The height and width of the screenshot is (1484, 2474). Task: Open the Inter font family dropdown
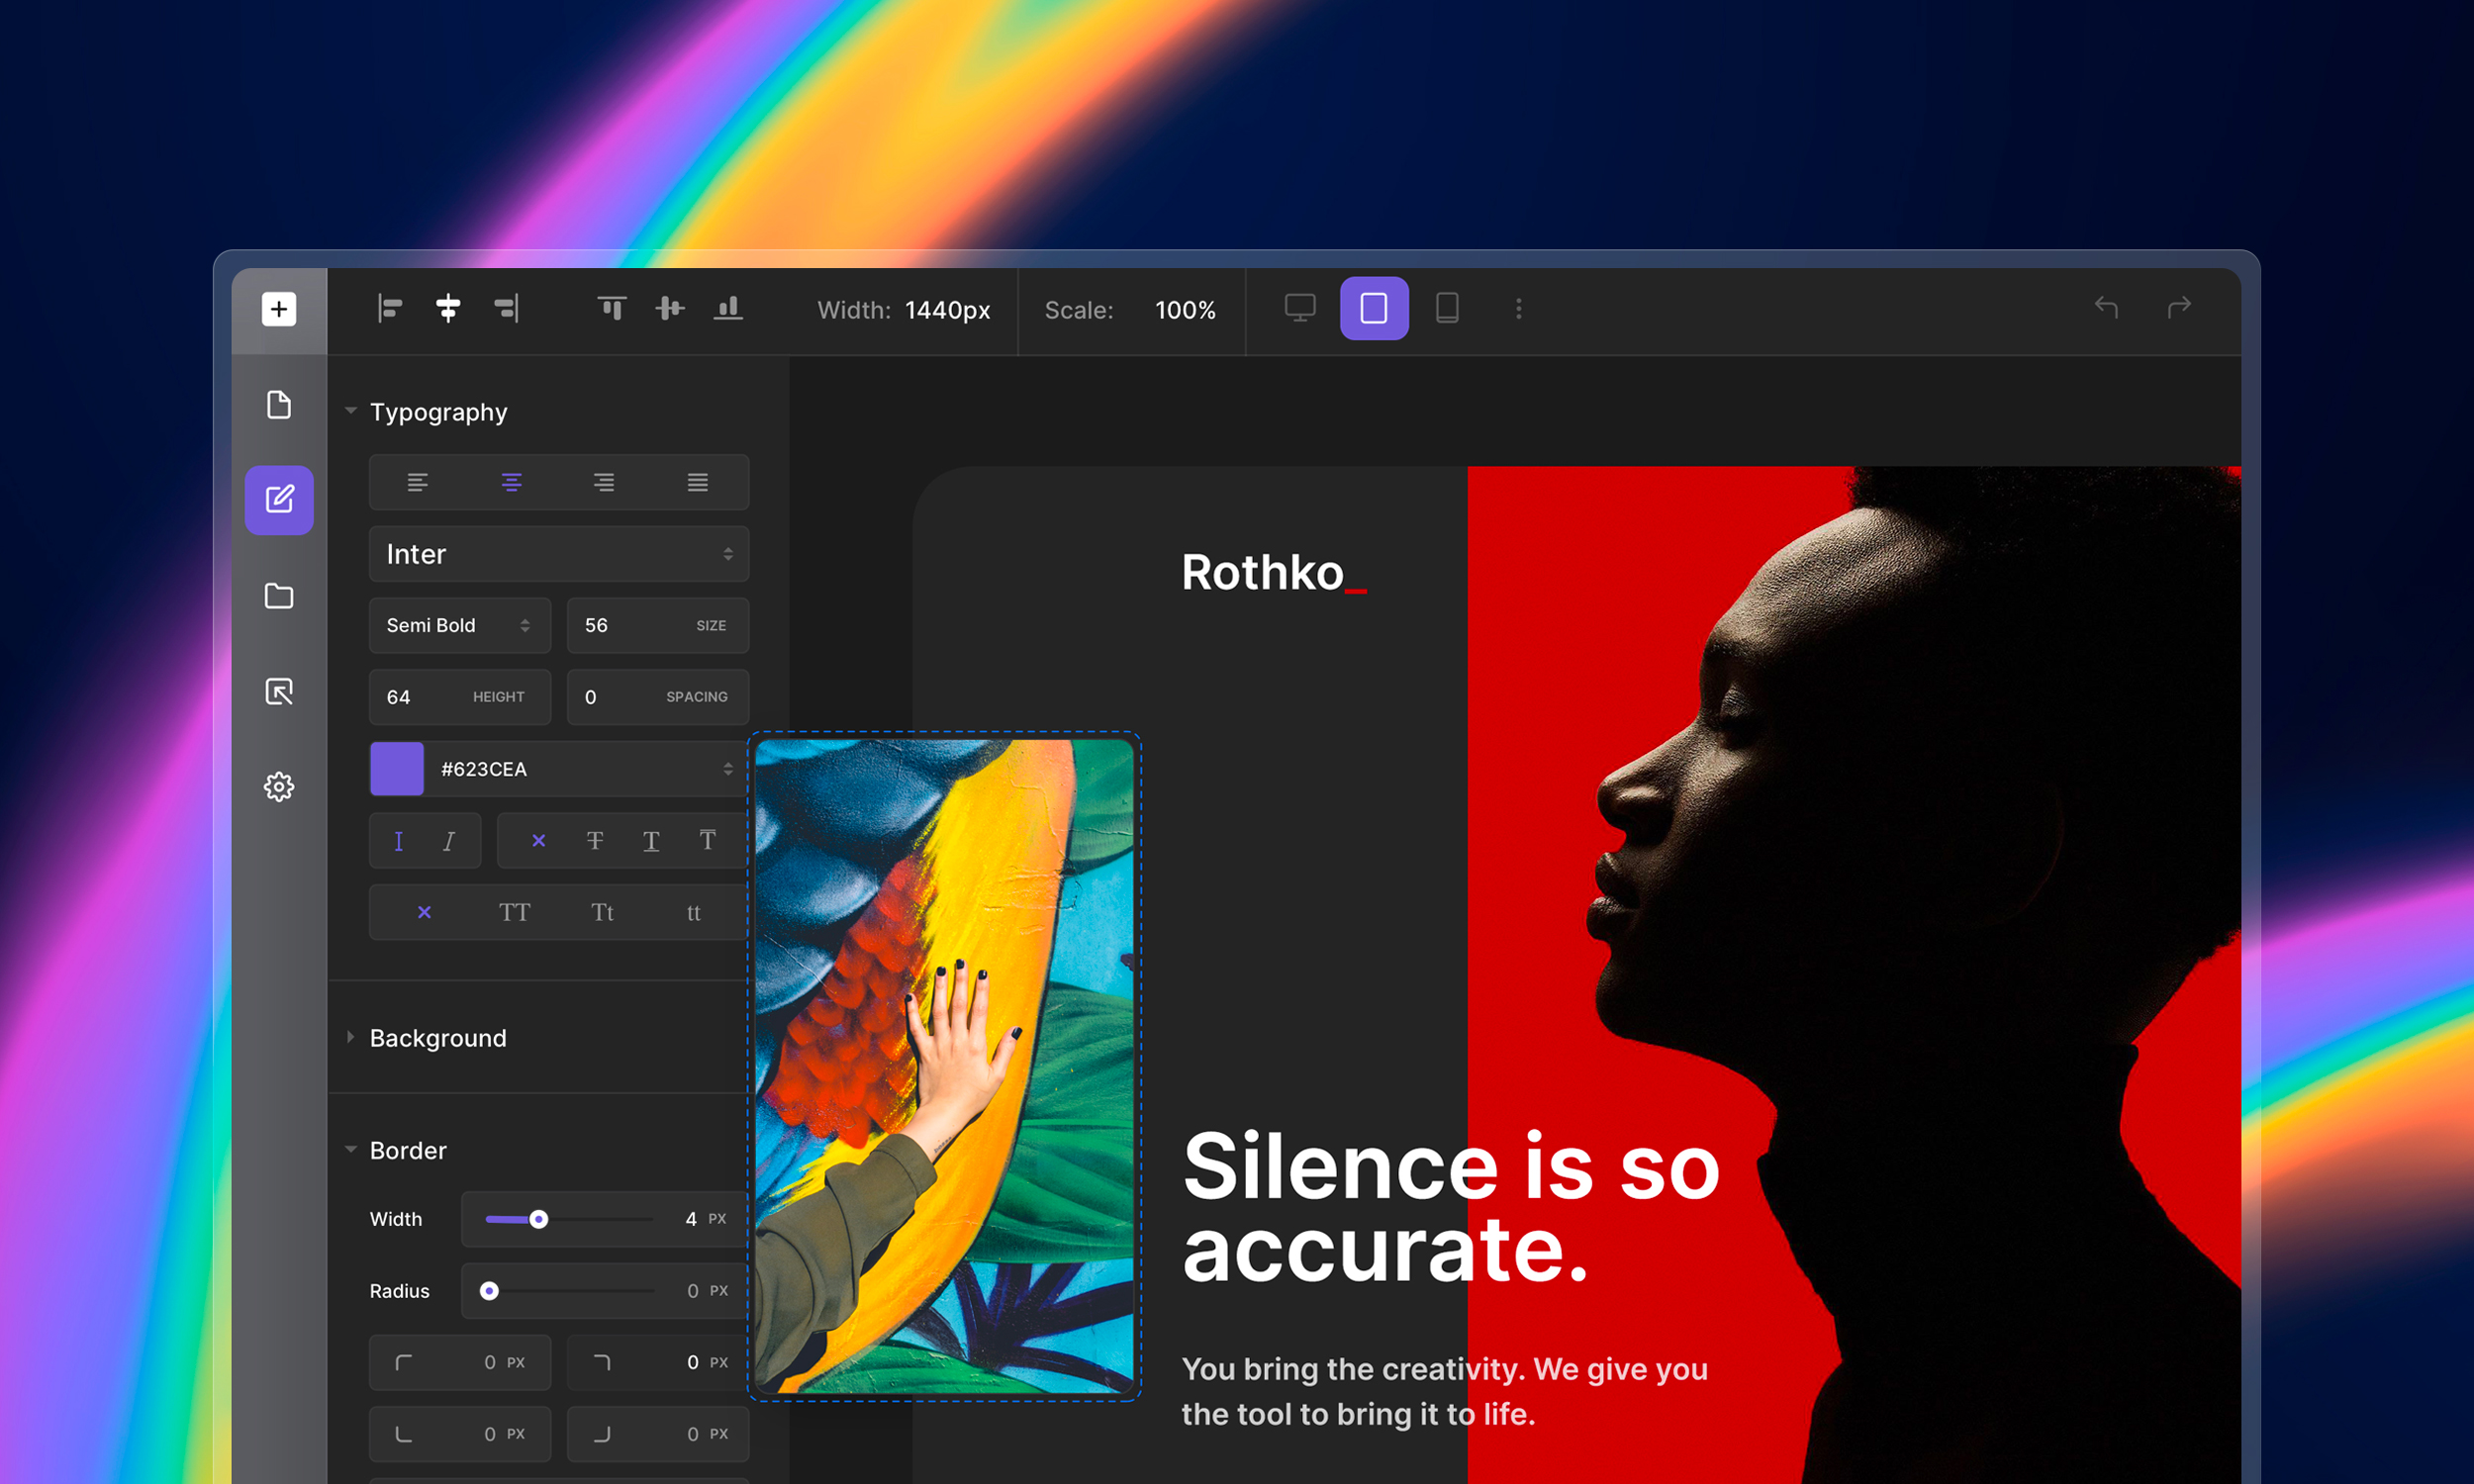559,554
